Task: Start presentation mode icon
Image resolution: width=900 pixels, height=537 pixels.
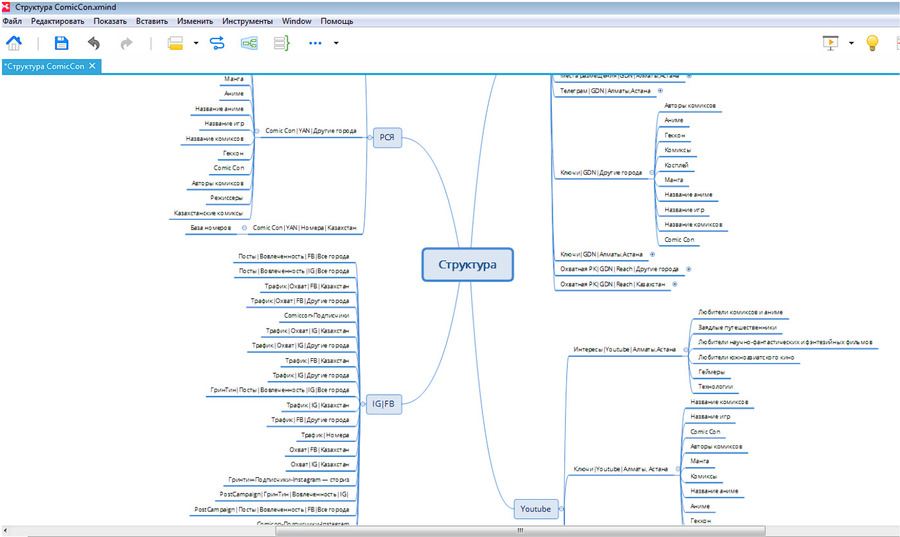Action: tap(831, 43)
